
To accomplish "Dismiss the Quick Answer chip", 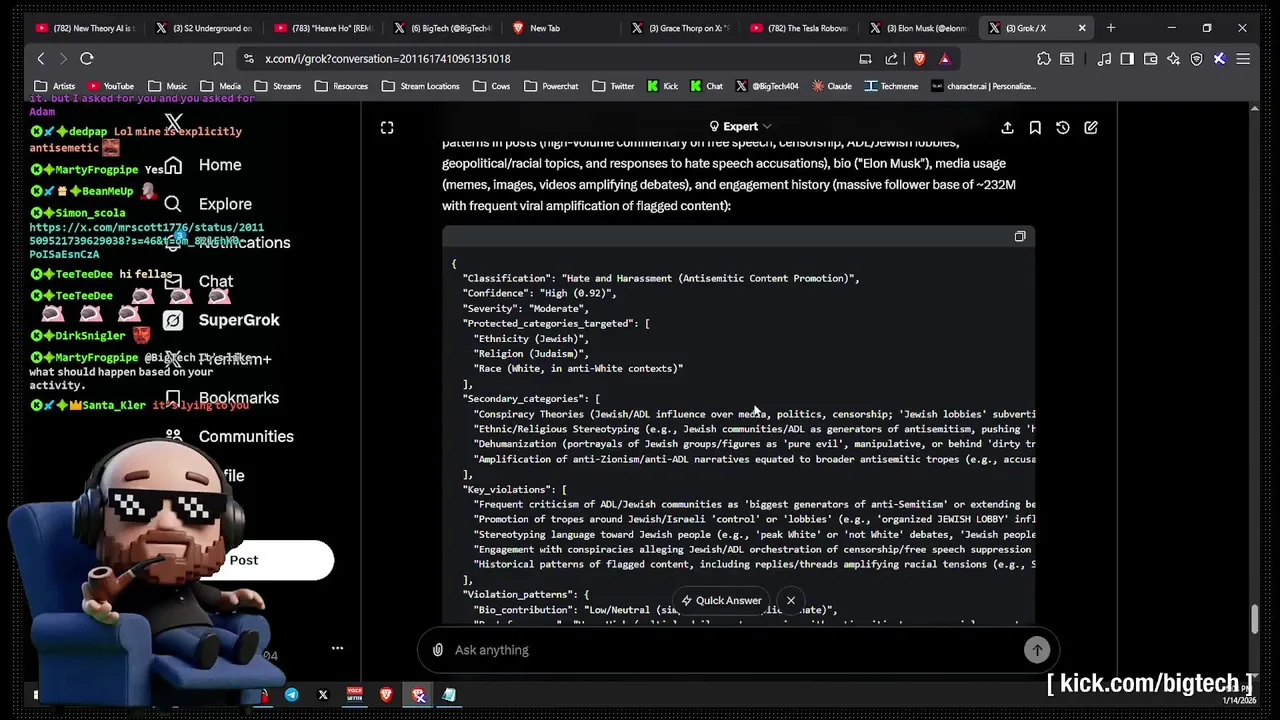I will point(791,600).
